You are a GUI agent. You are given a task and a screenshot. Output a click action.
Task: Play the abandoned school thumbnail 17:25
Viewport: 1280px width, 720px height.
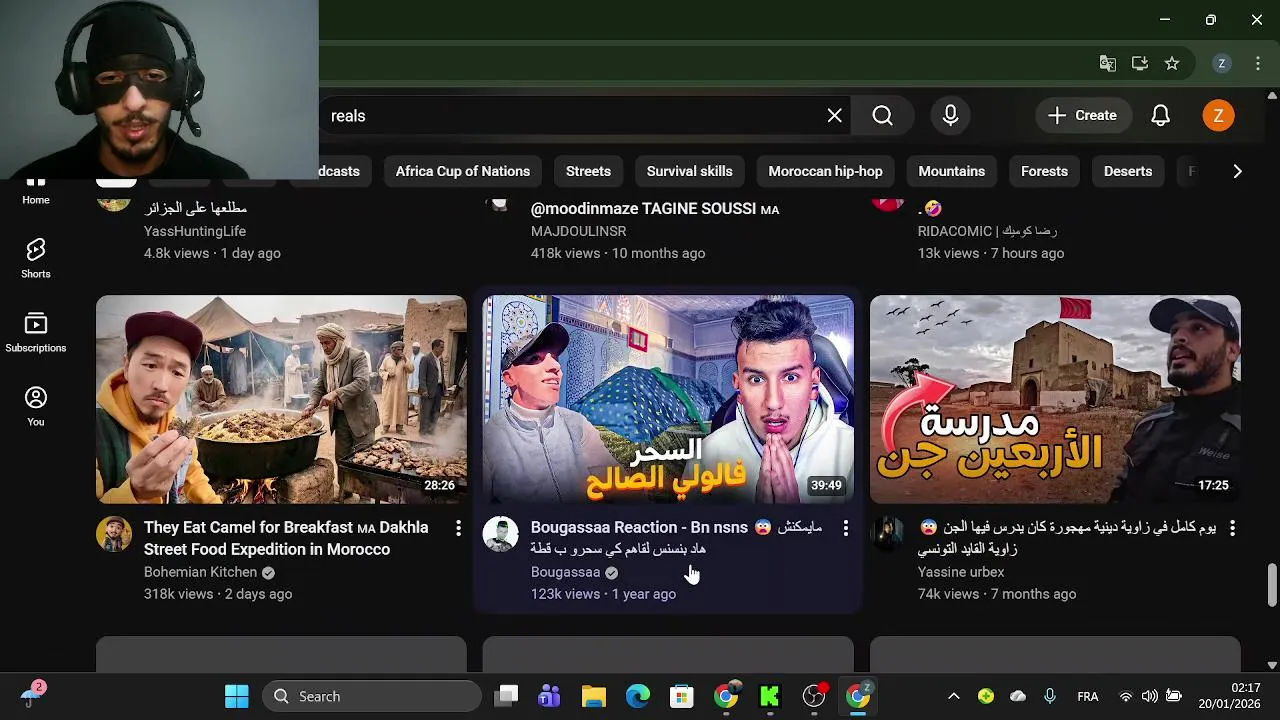pyautogui.click(x=1055, y=399)
